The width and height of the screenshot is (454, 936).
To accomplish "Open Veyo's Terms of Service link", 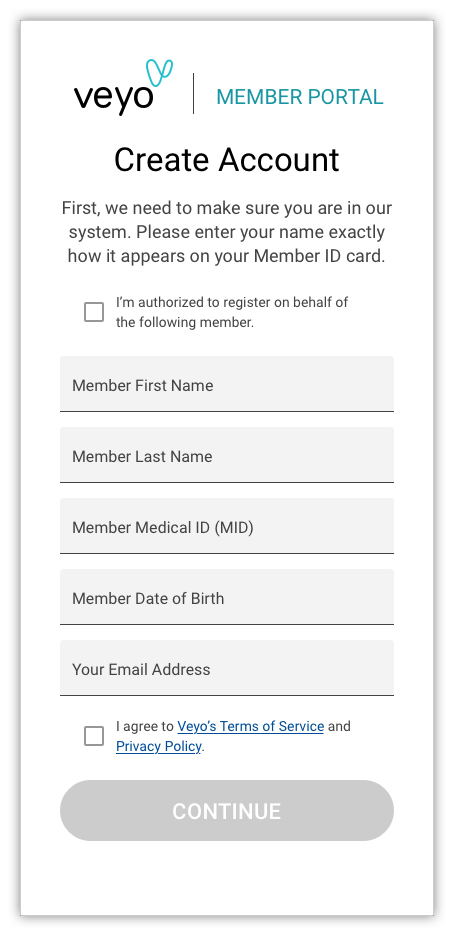I will click(251, 726).
